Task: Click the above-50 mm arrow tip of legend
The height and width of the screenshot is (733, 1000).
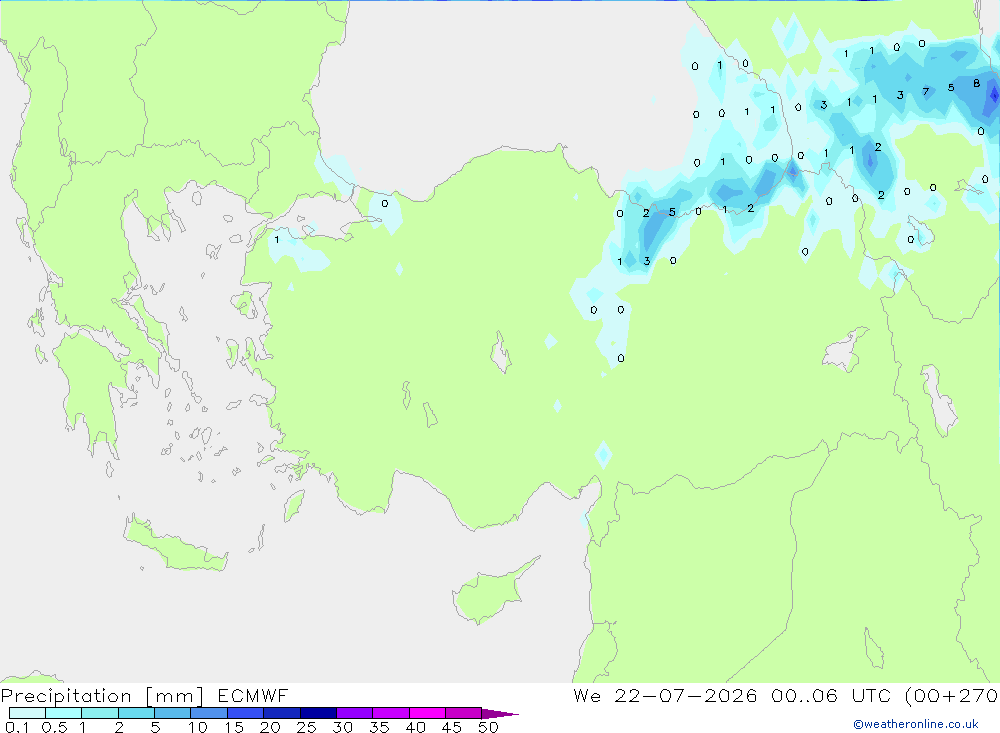Action: 500,714
